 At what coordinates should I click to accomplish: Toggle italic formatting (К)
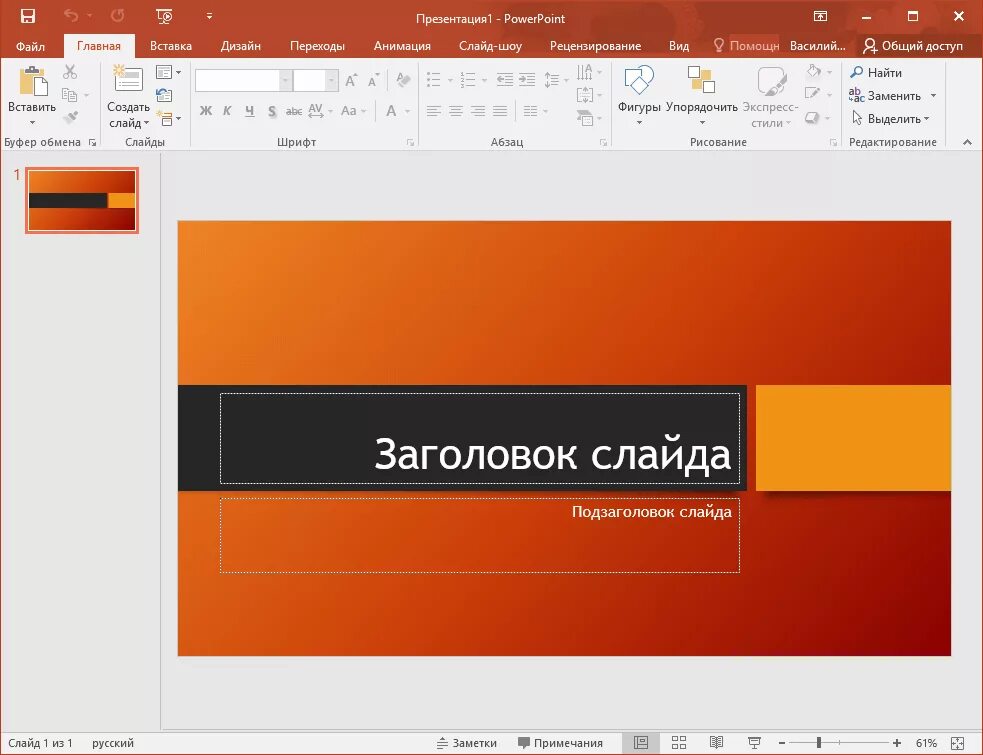(227, 111)
